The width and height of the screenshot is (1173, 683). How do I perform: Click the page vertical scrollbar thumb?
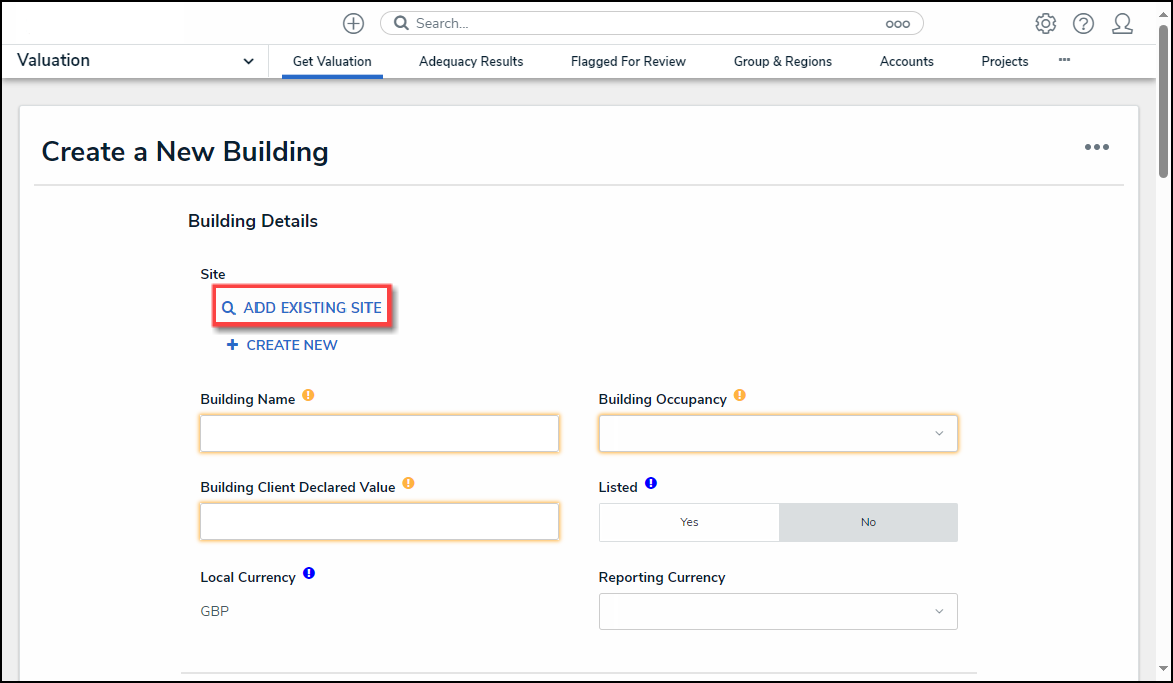(x=1163, y=101)
